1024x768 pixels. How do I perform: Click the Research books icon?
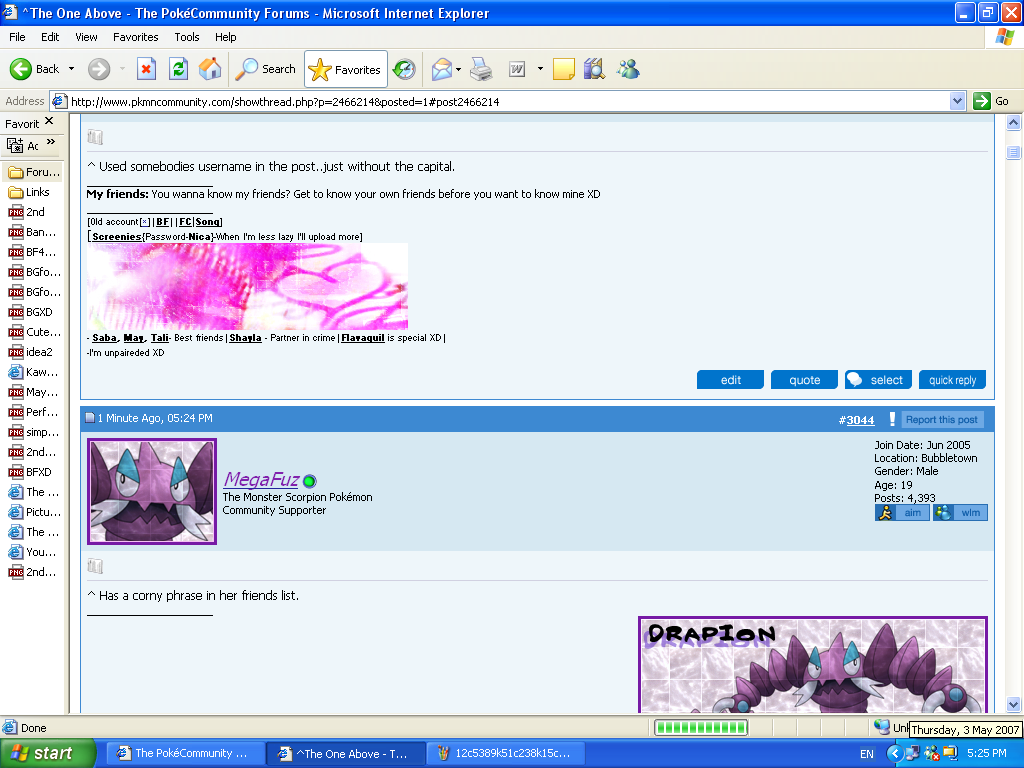pos(594,69)
